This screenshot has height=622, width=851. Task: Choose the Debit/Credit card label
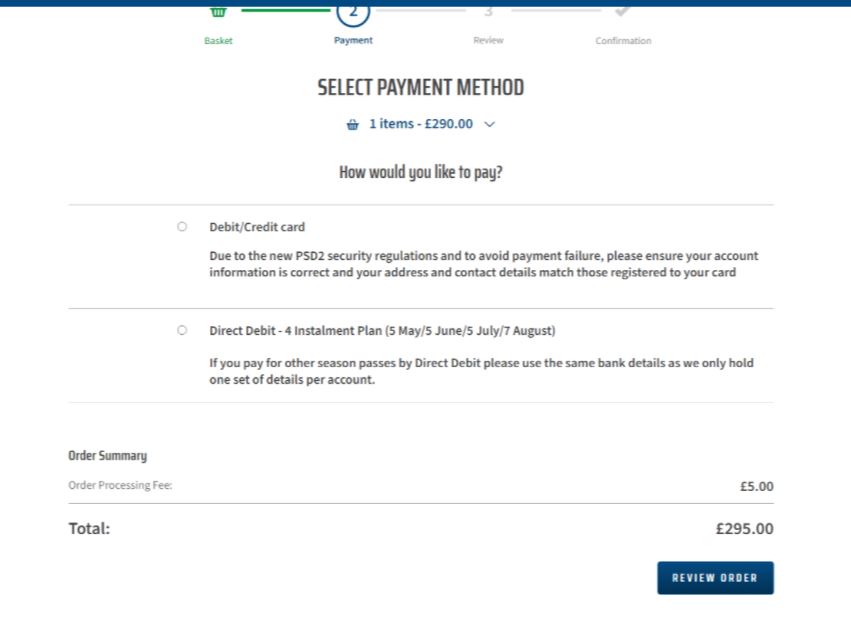click(x=257, y=227)
